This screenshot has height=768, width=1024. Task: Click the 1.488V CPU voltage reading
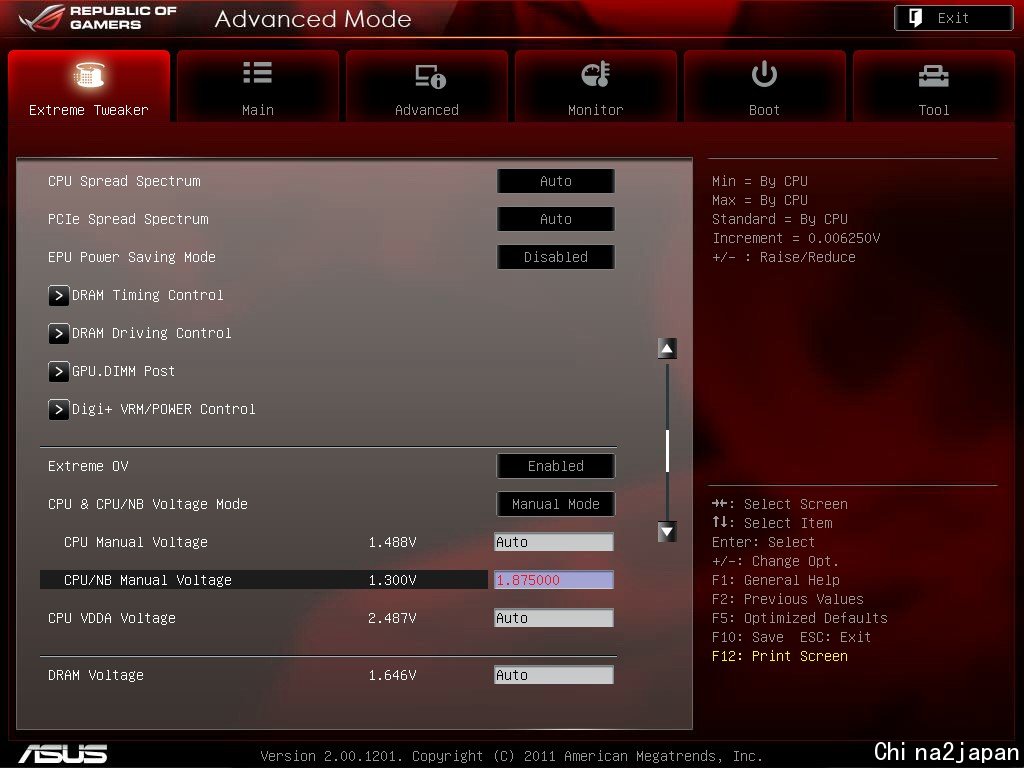pos(392,542)
